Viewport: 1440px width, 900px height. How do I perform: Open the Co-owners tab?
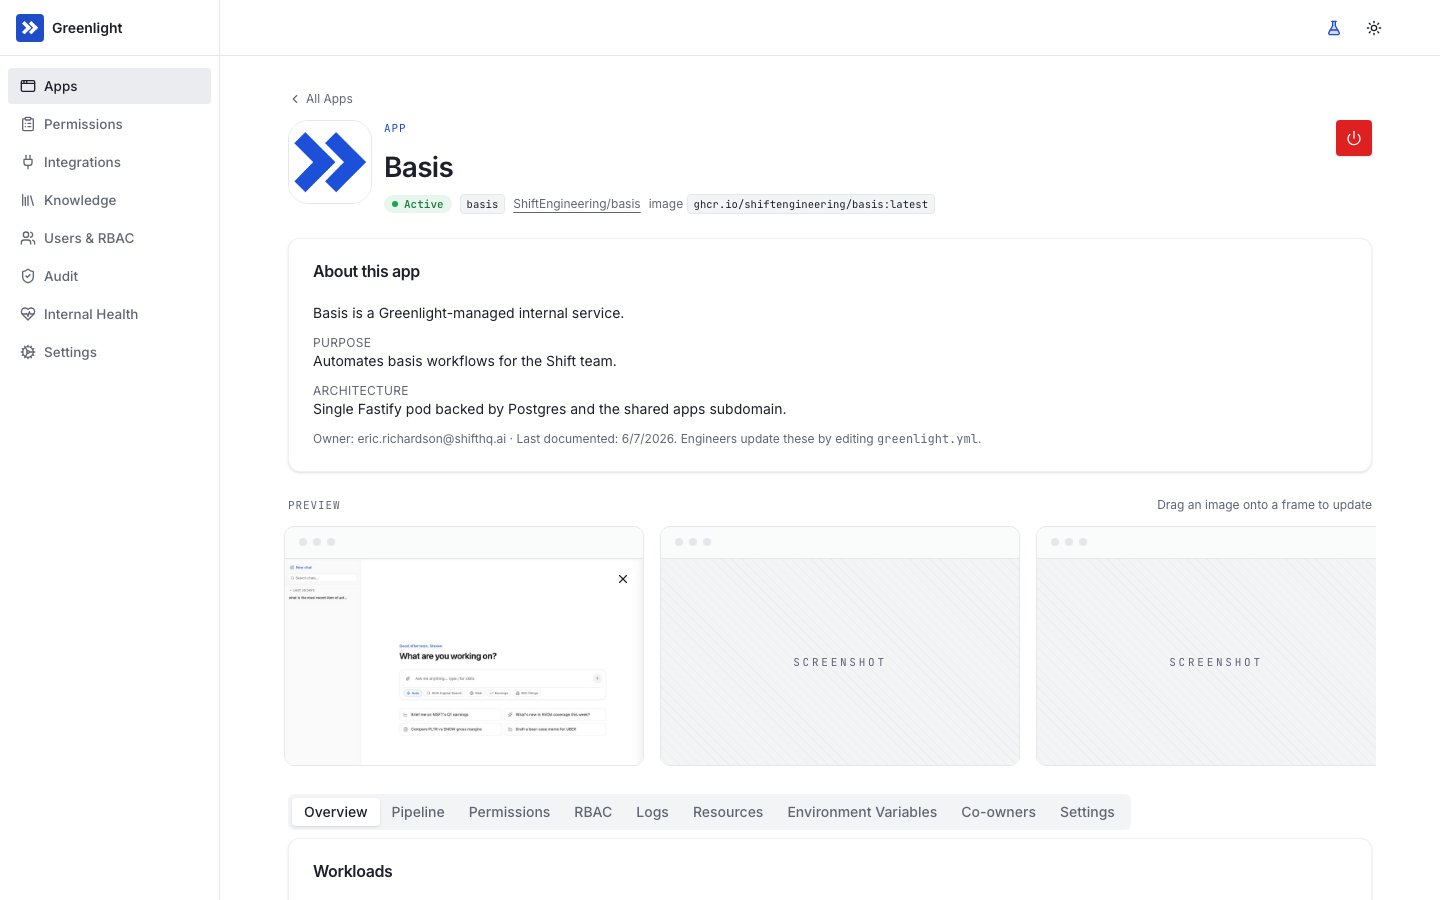pos(998,812)
